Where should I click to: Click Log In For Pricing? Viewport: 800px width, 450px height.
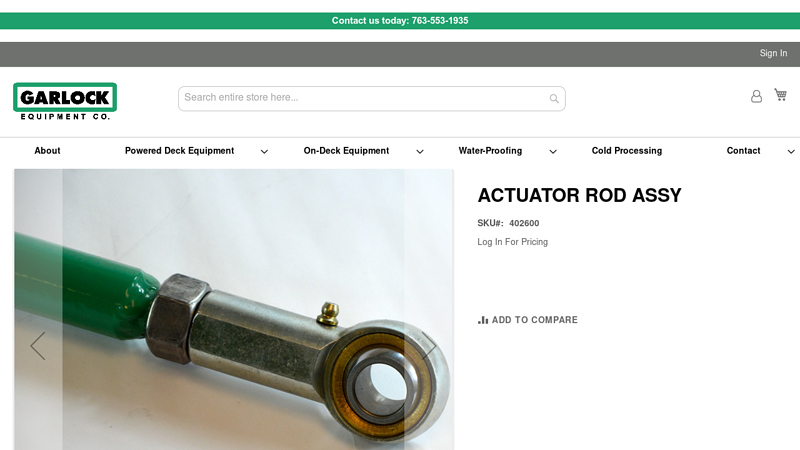tap(513, 242)
